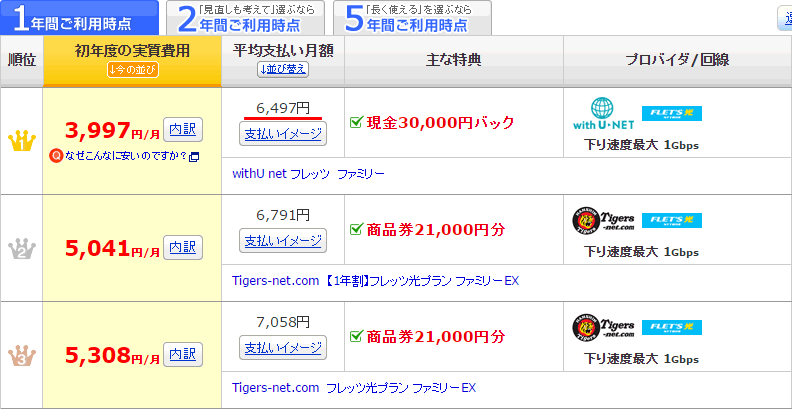Click the bronze crown rank 3 icon
Screen dimensions: 792x409
(21, 355)
